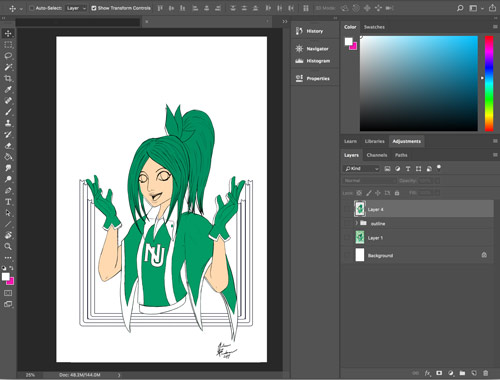Open the Normal blend mode dropdown
The image size is (500, 380).
[x=369, y=181]
